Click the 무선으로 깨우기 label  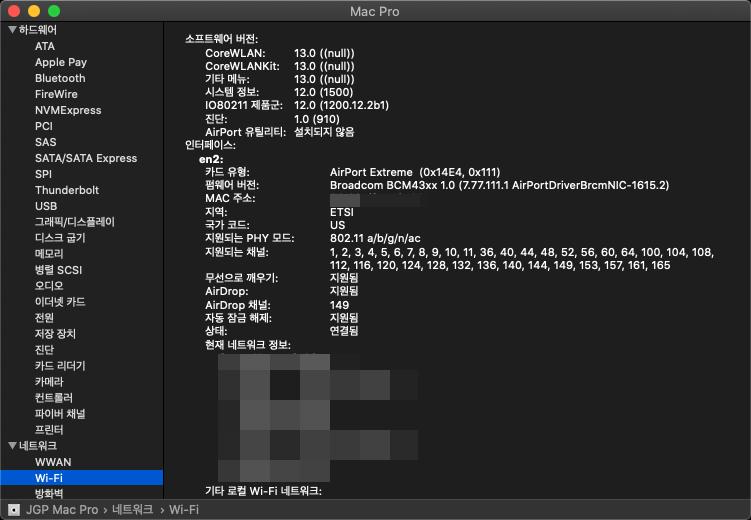pyautogui.click(x=242, y=278)
